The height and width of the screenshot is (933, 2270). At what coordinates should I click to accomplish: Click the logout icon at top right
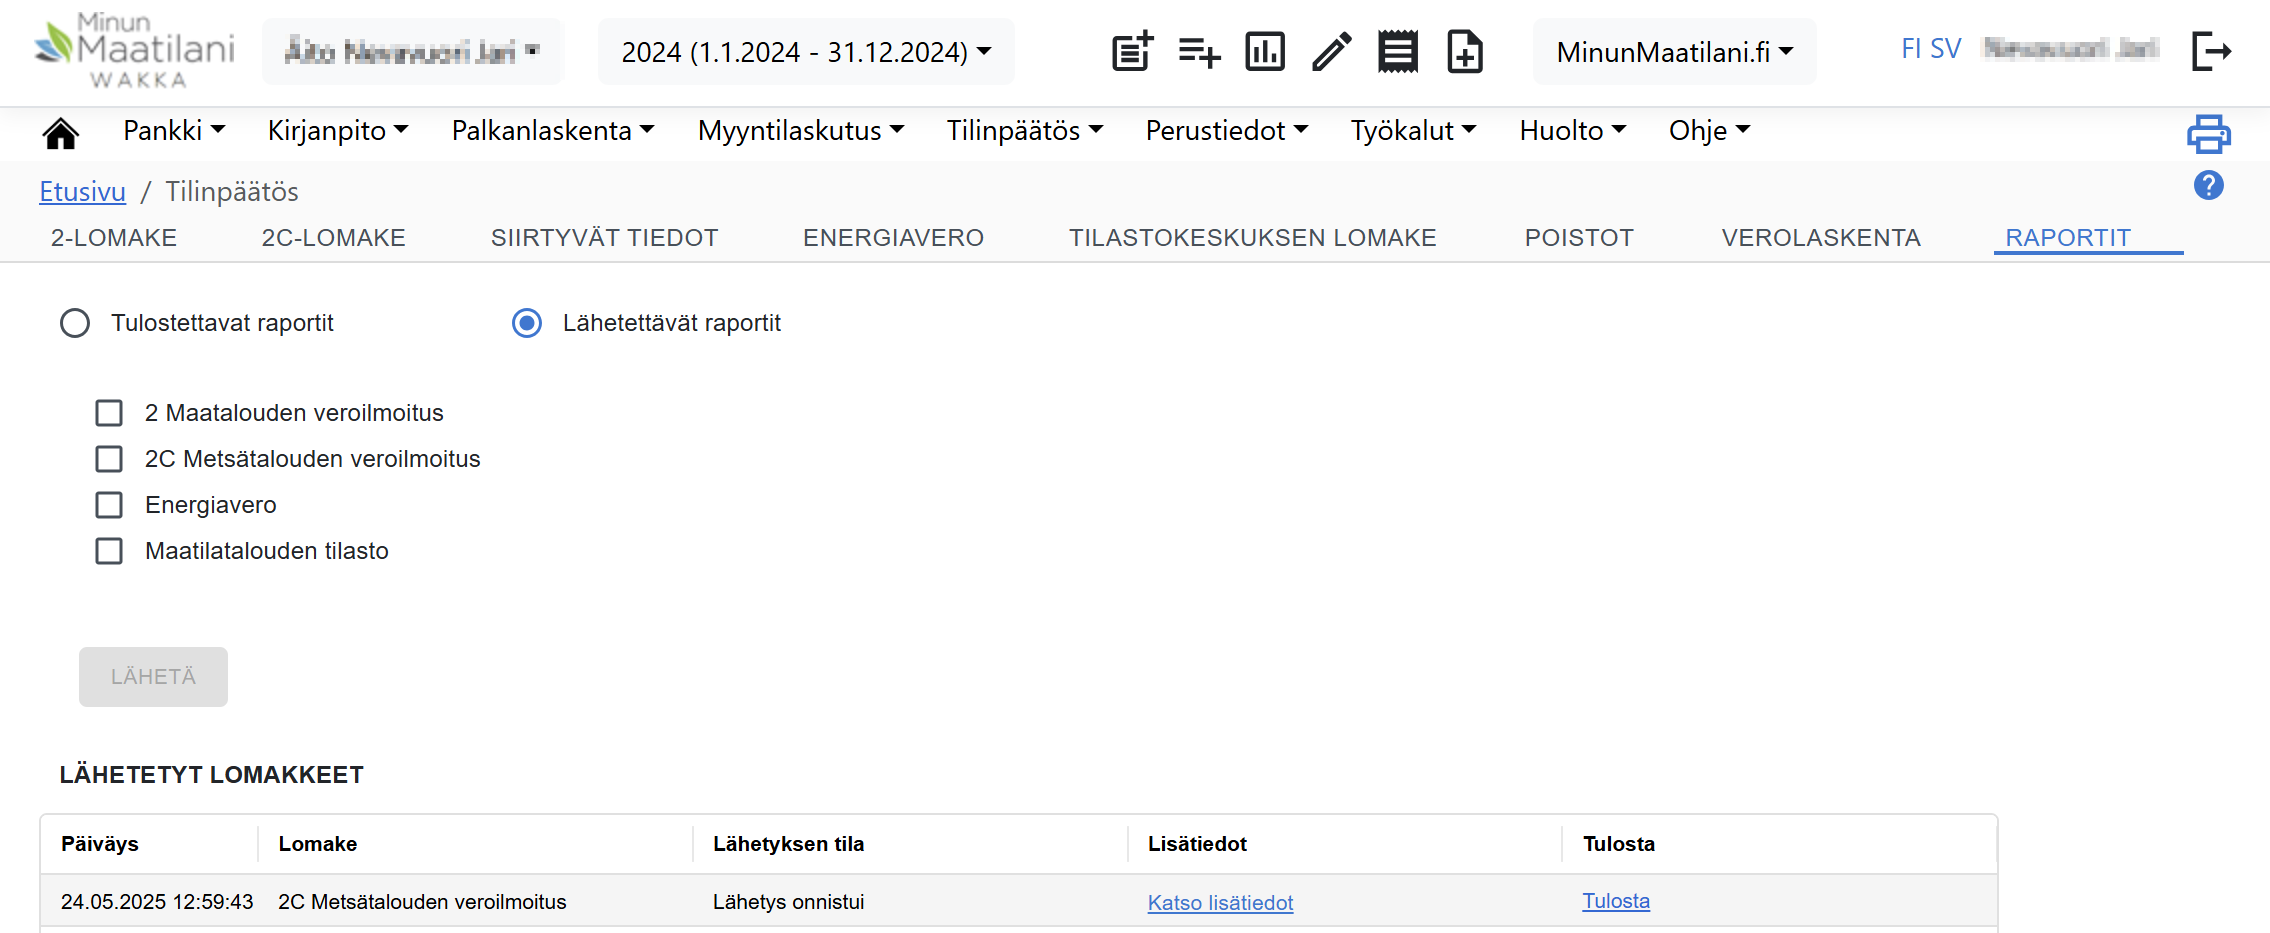[x=2211, y=51]
